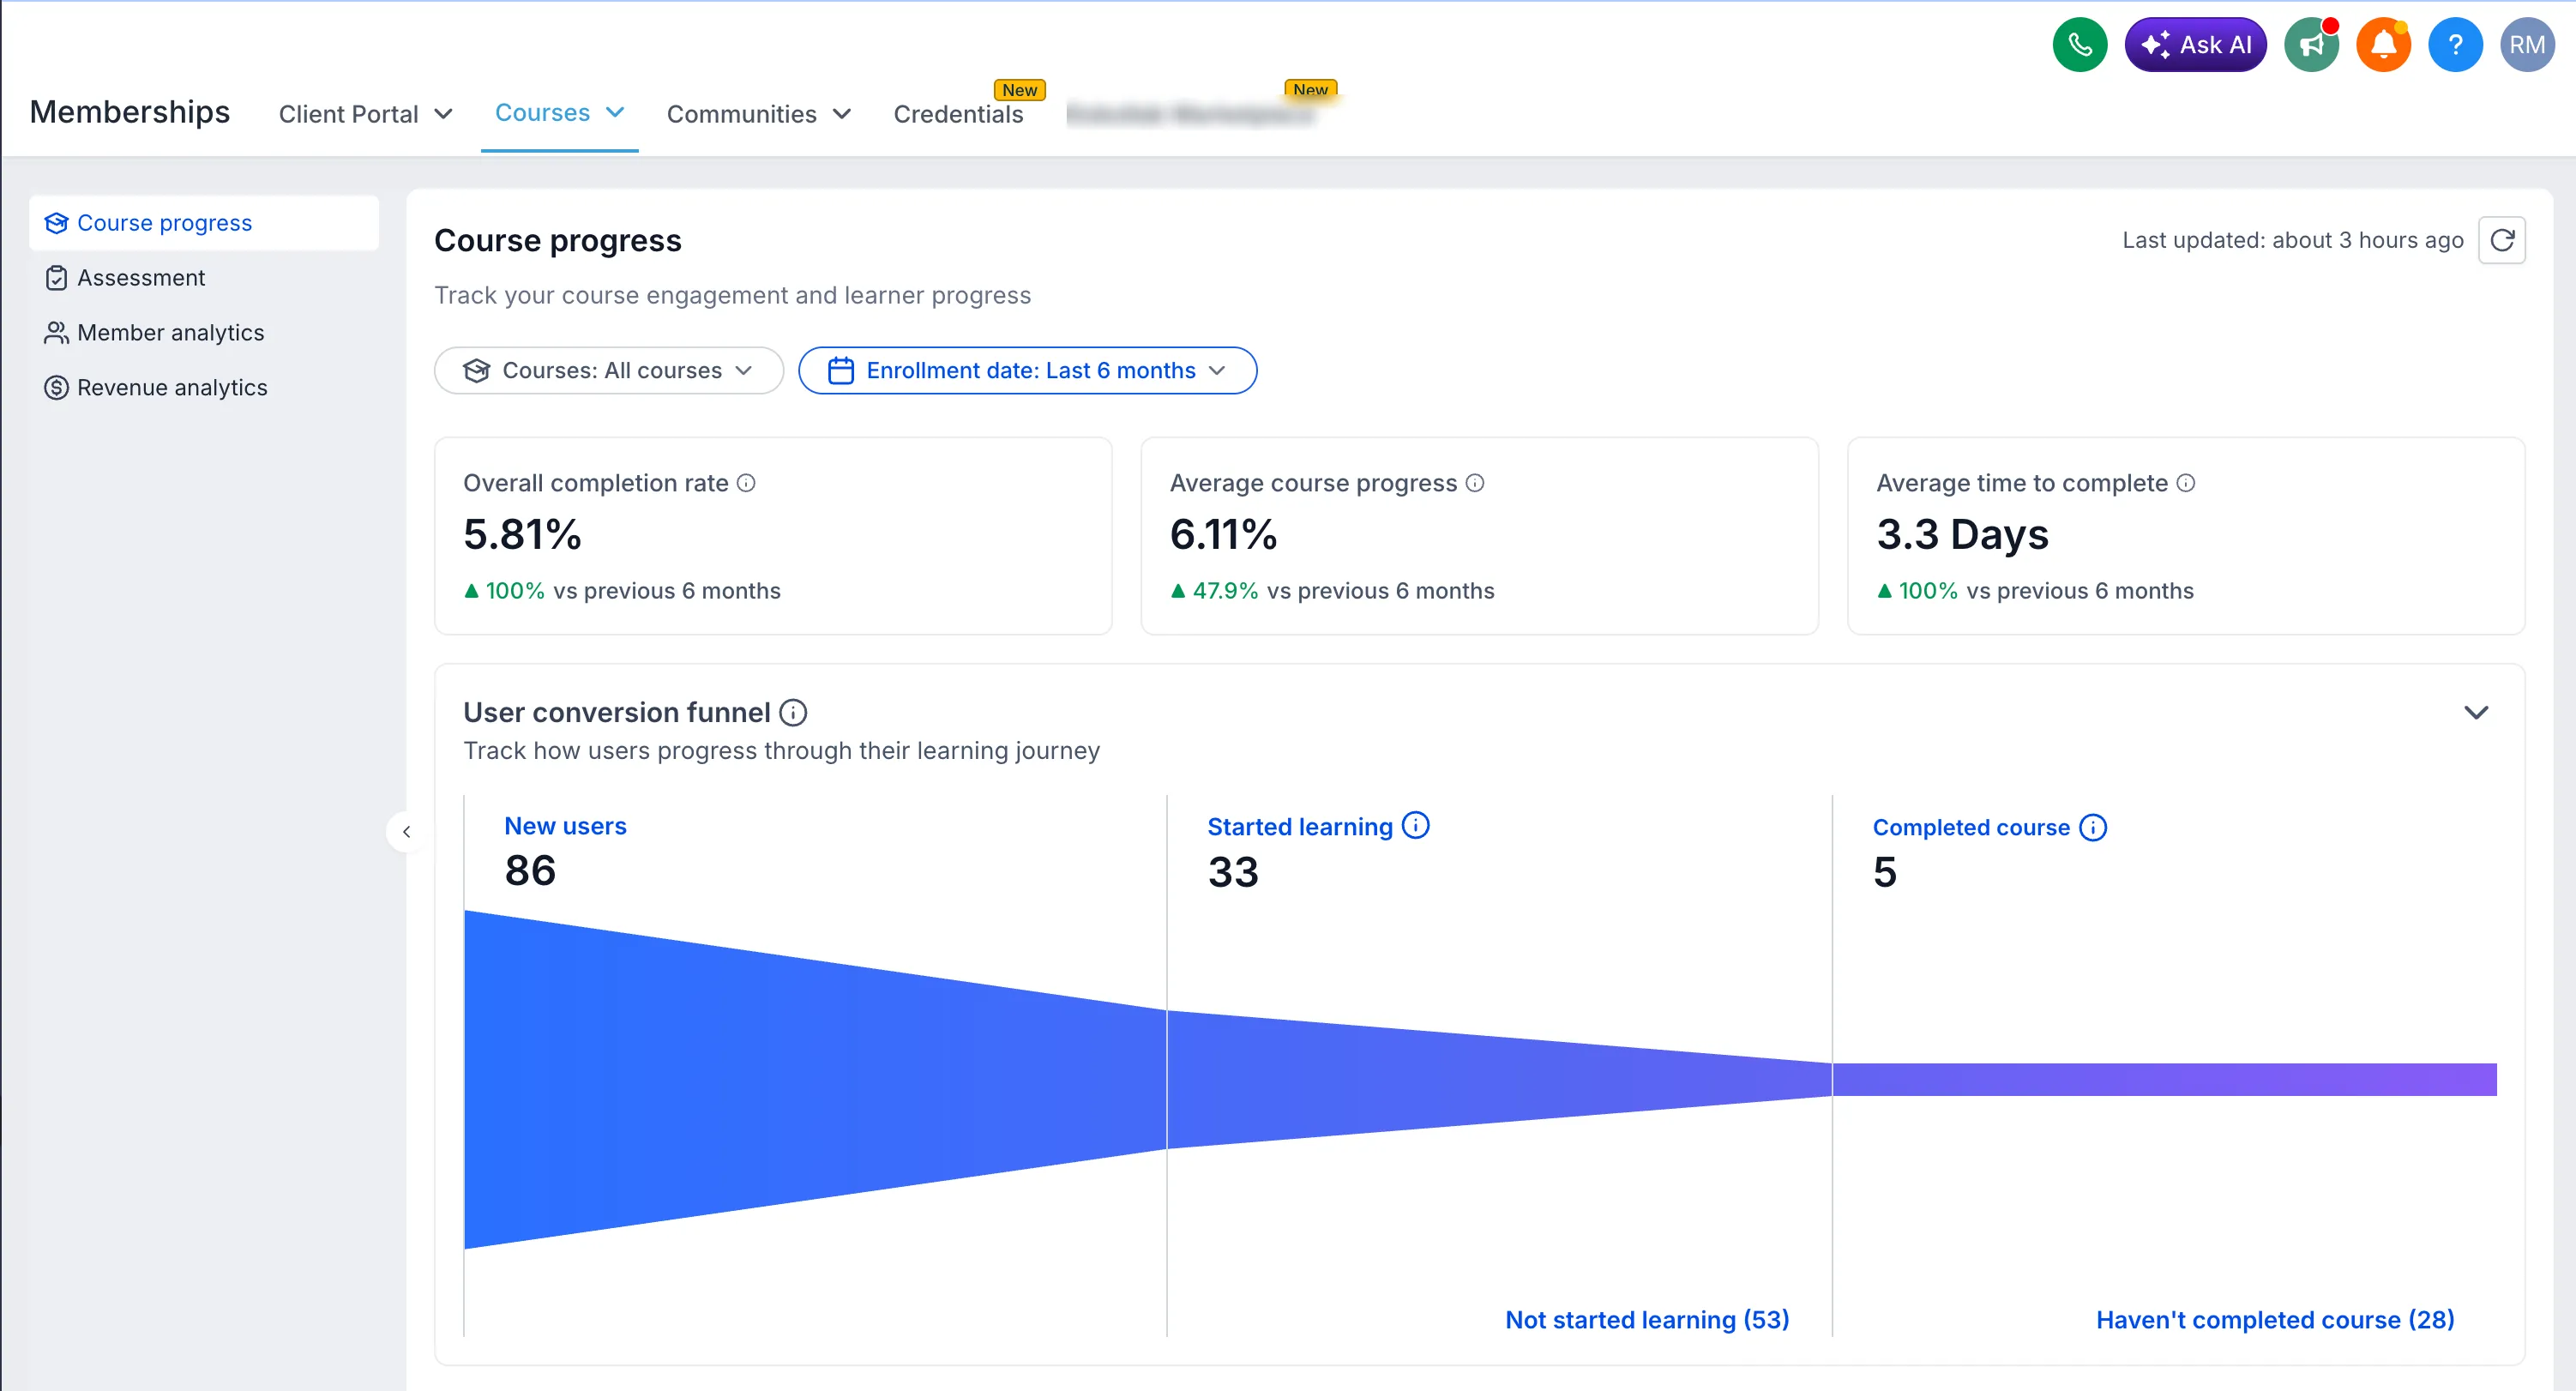Show info for Average time to complete
The width and height of the screenshot is (2576, 1391).
point(2186,483)
